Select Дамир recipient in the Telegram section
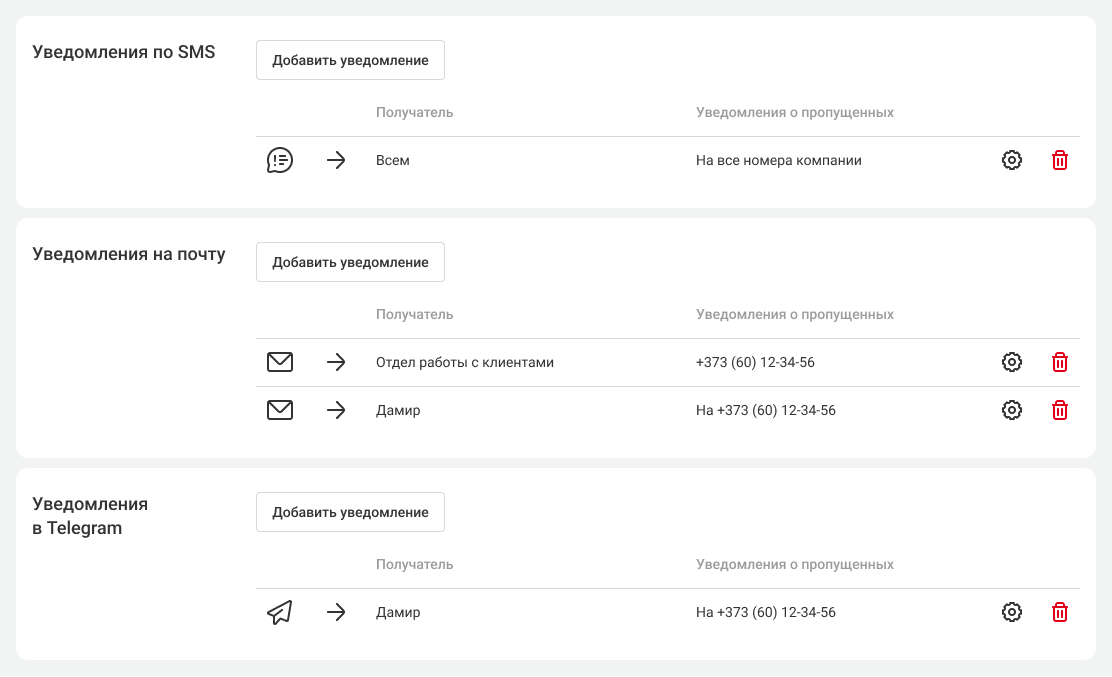Viewport: 1112px width, 677px height. point(398,612)
